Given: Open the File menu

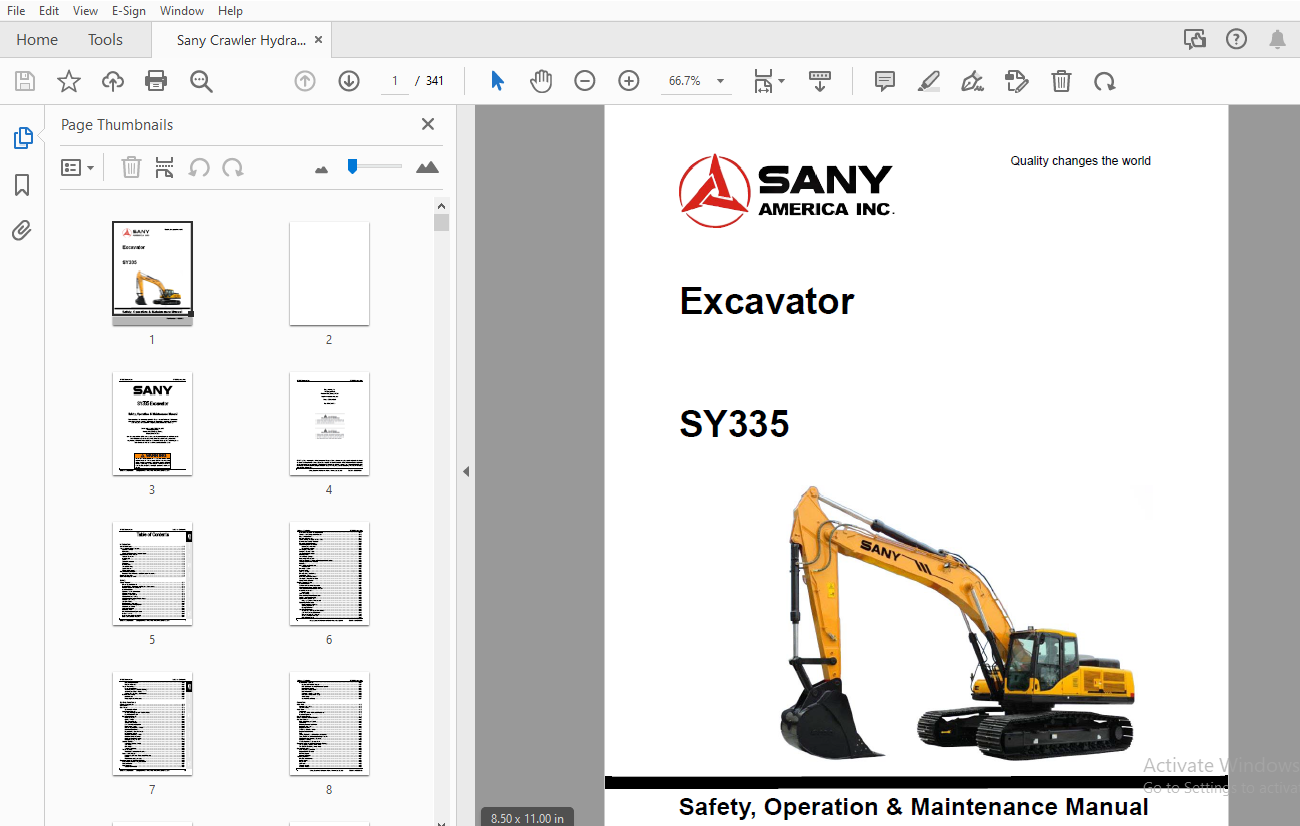Looking at the screenshot, I should [x=16, y=10].
